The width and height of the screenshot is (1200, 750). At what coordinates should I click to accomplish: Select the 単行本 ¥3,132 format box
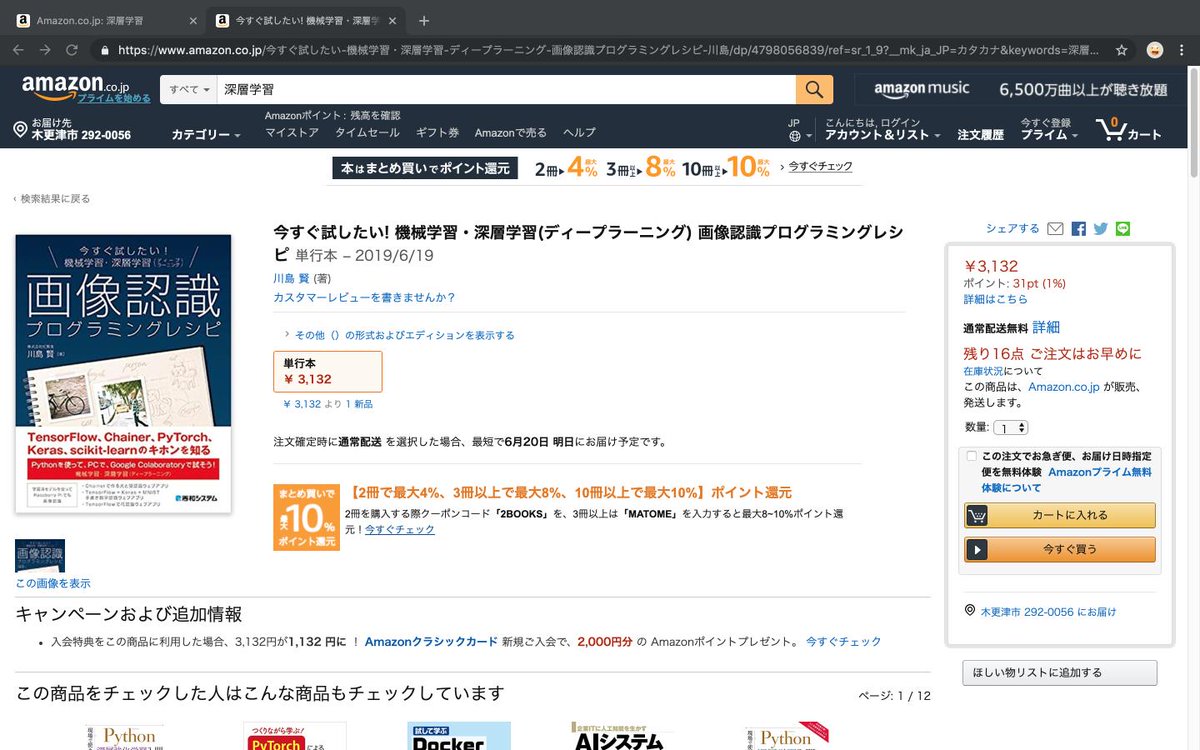tap(328, 371)
